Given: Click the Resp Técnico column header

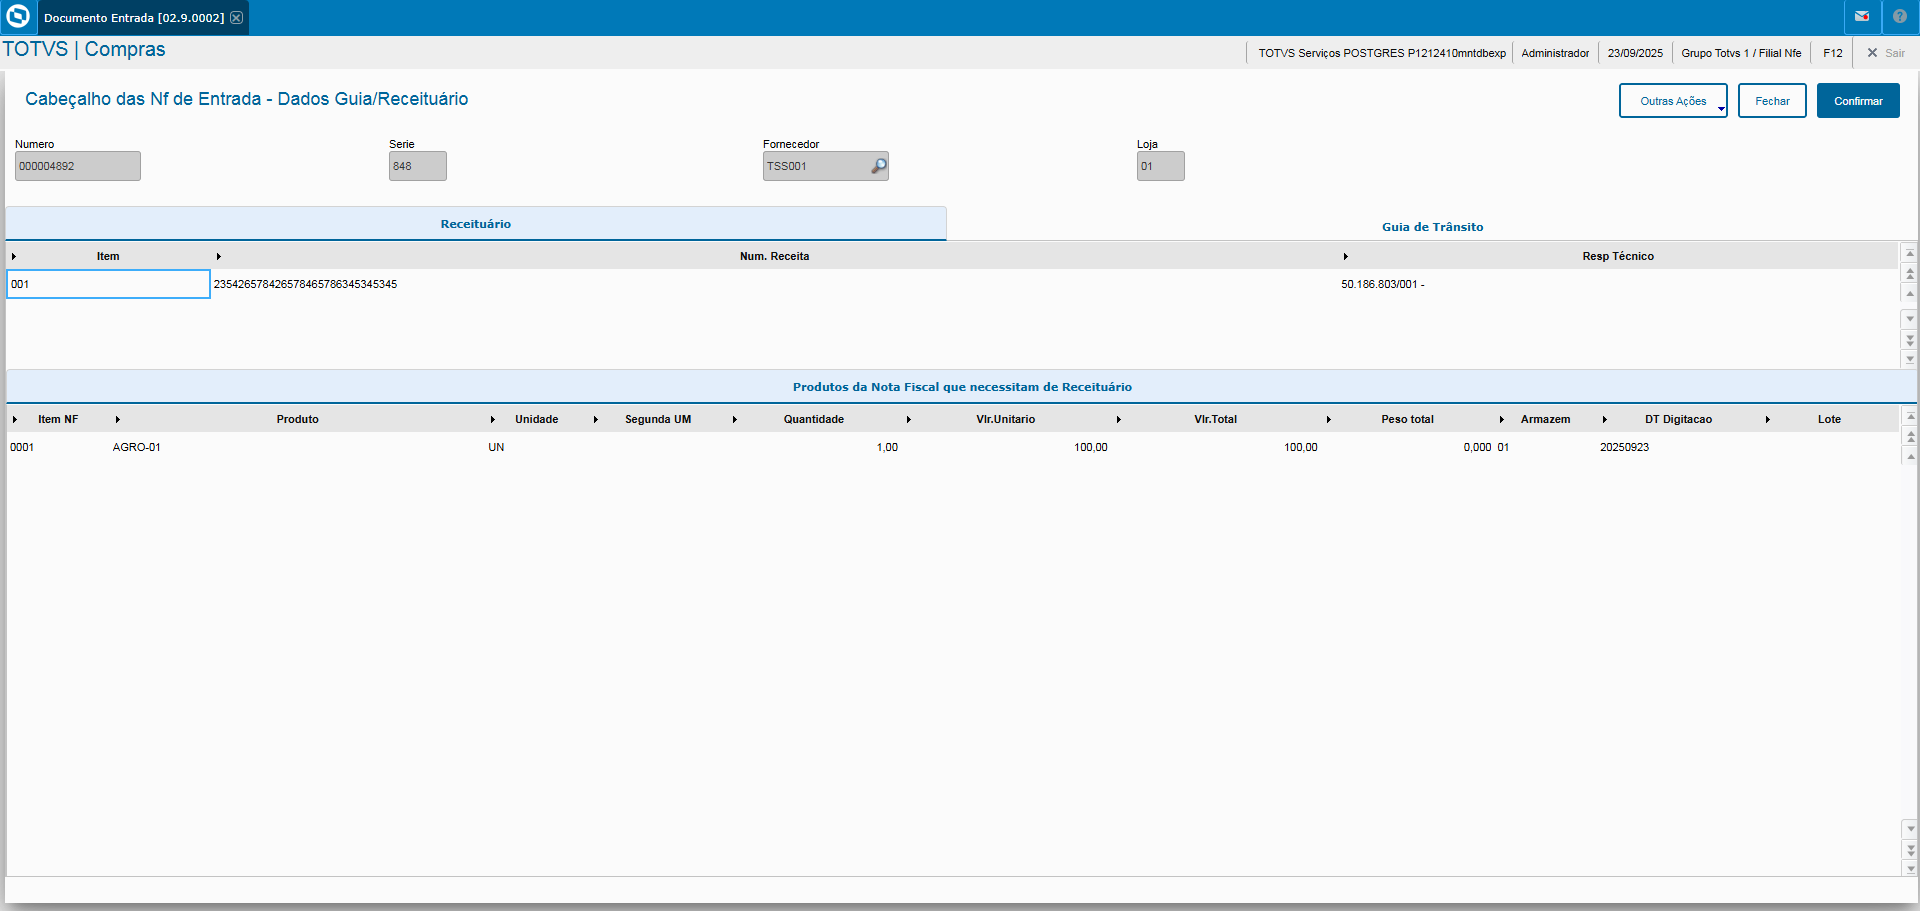Looking at the screenshot, I should pos(1618,256).
